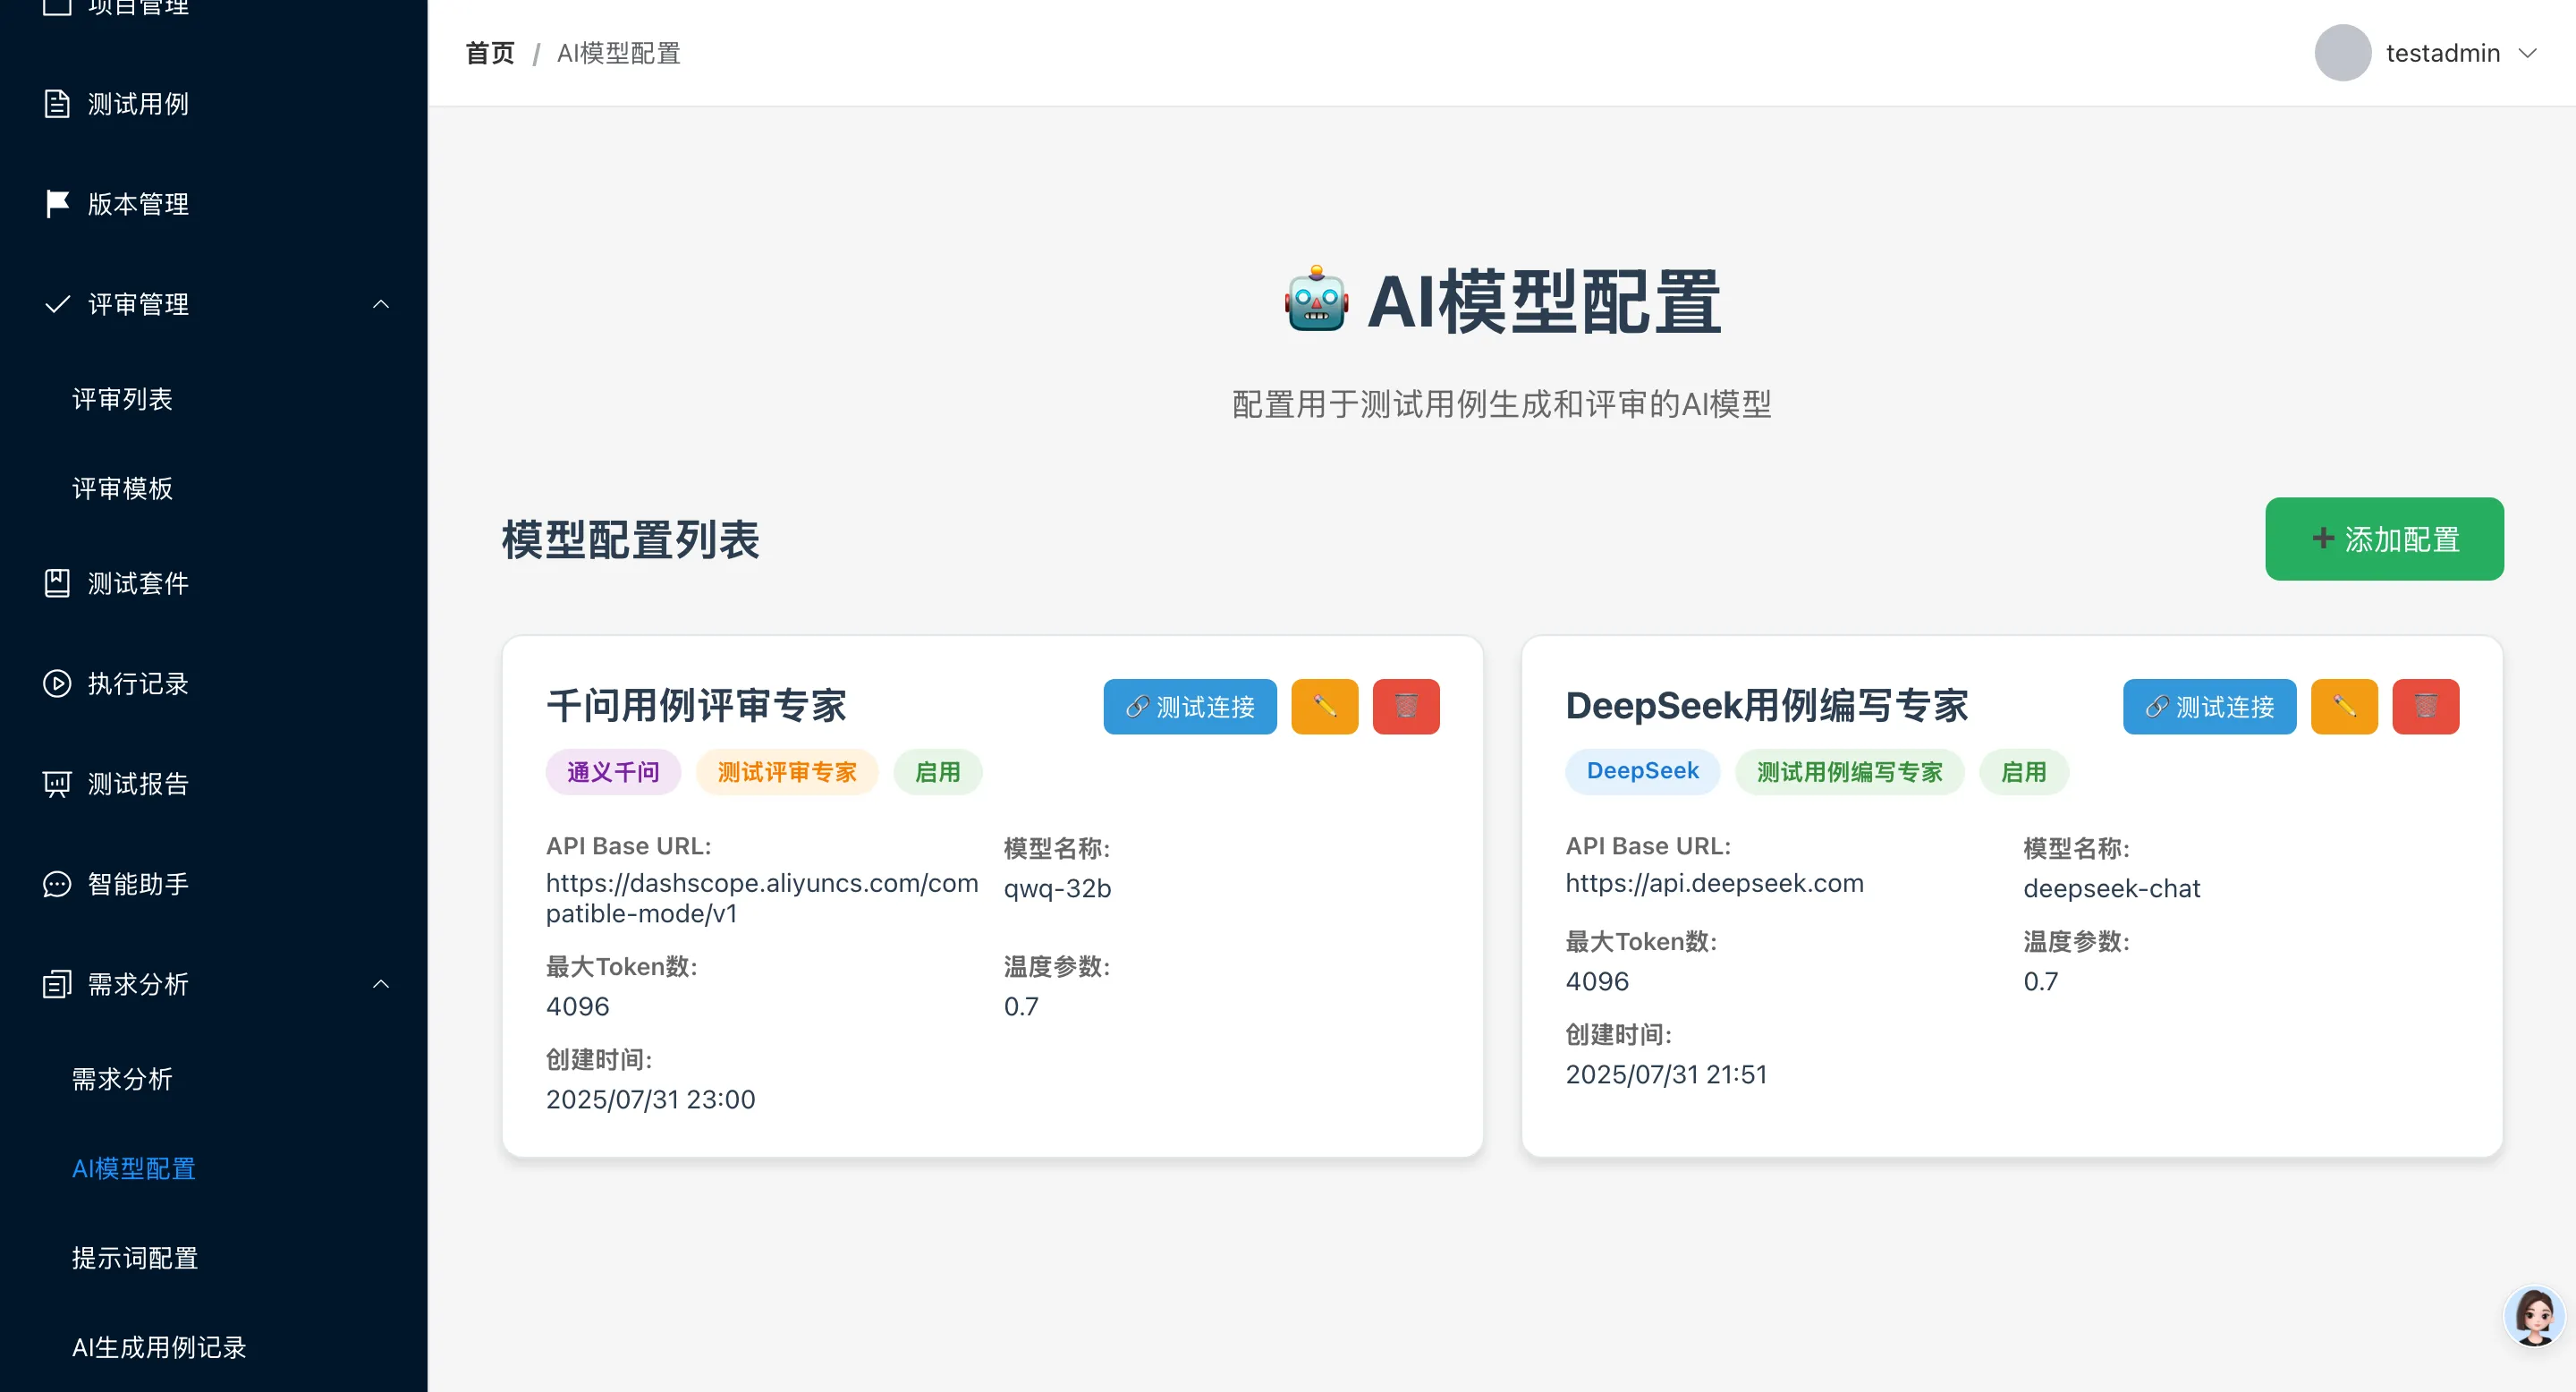The height and width of the screenshot is (1392, 2576).
Task: Click 测试连接 on 千问用例评审专家 card
Action: pos(1189,707)
